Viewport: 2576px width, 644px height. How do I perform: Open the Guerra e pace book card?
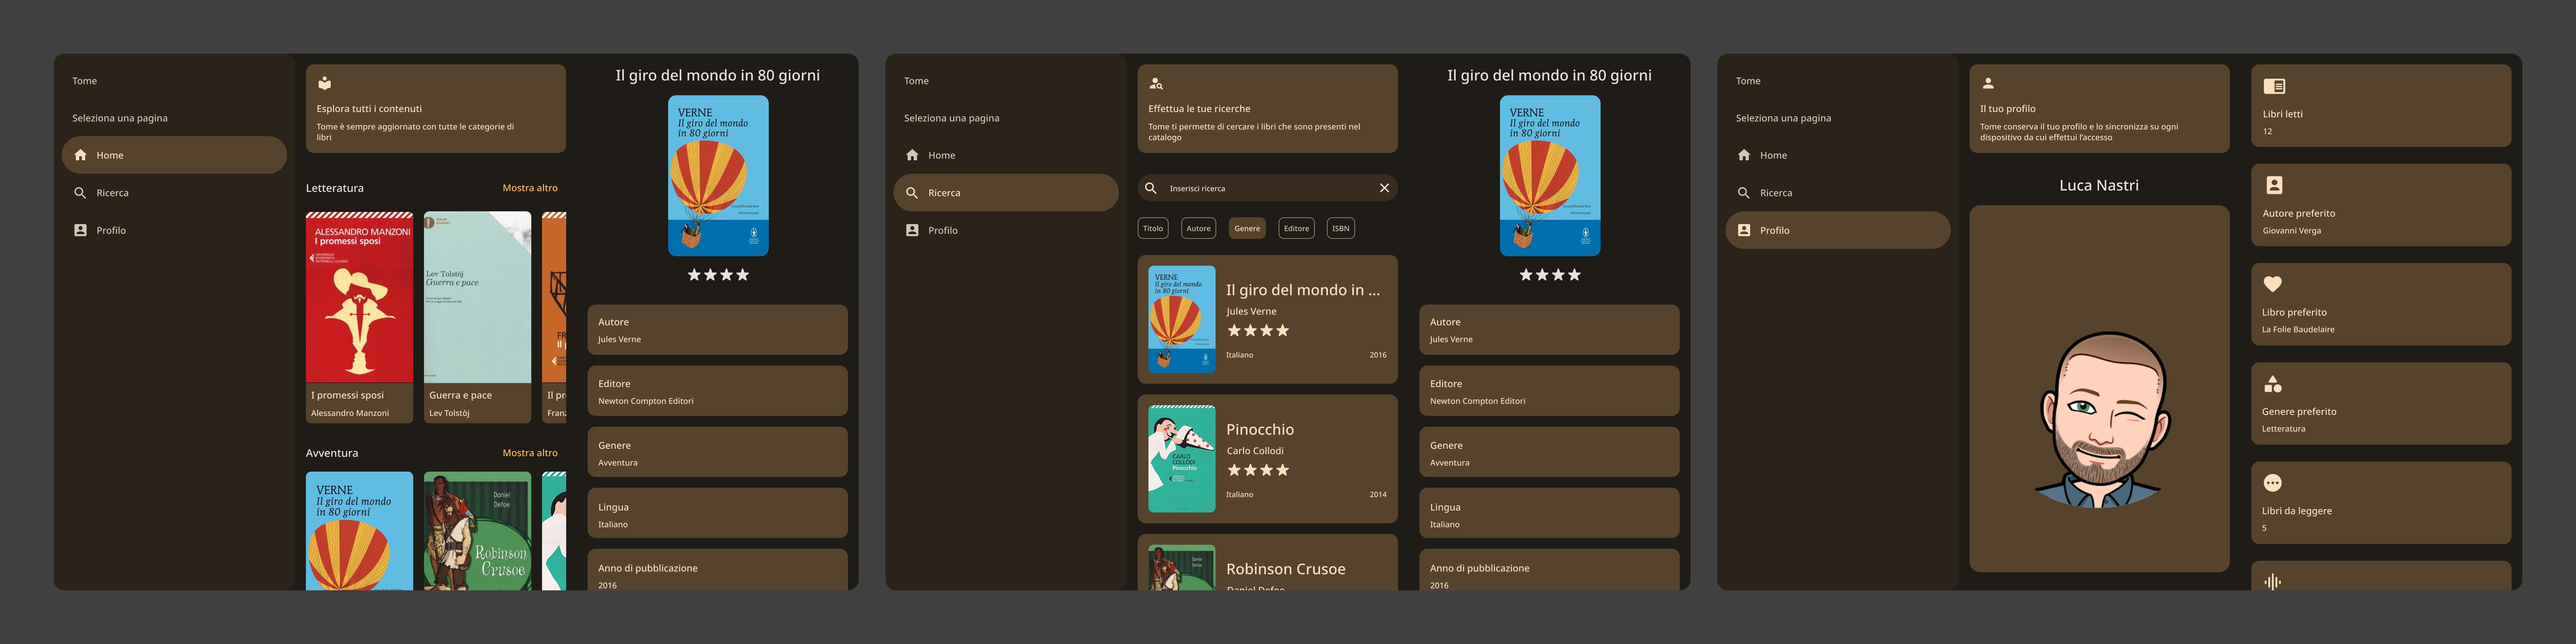pyautogui.click(x=477, y=317)
